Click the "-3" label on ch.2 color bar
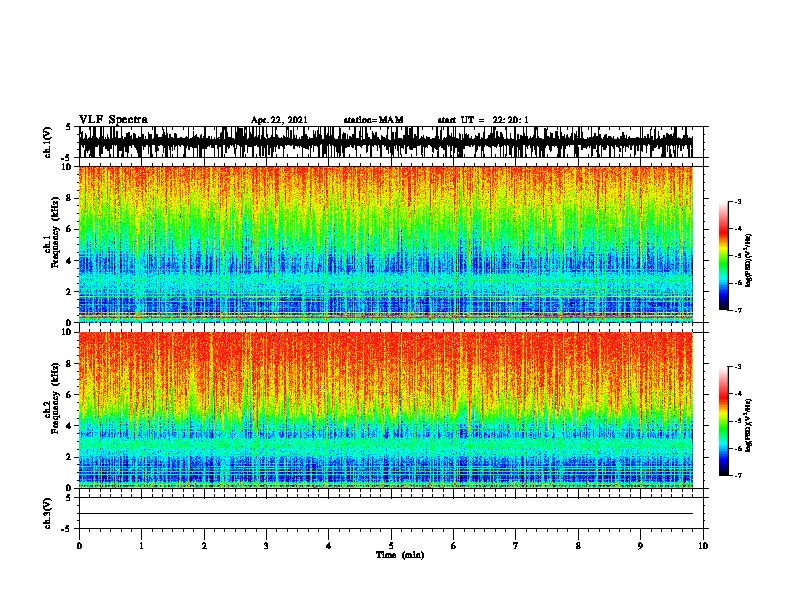 (737, 367)
